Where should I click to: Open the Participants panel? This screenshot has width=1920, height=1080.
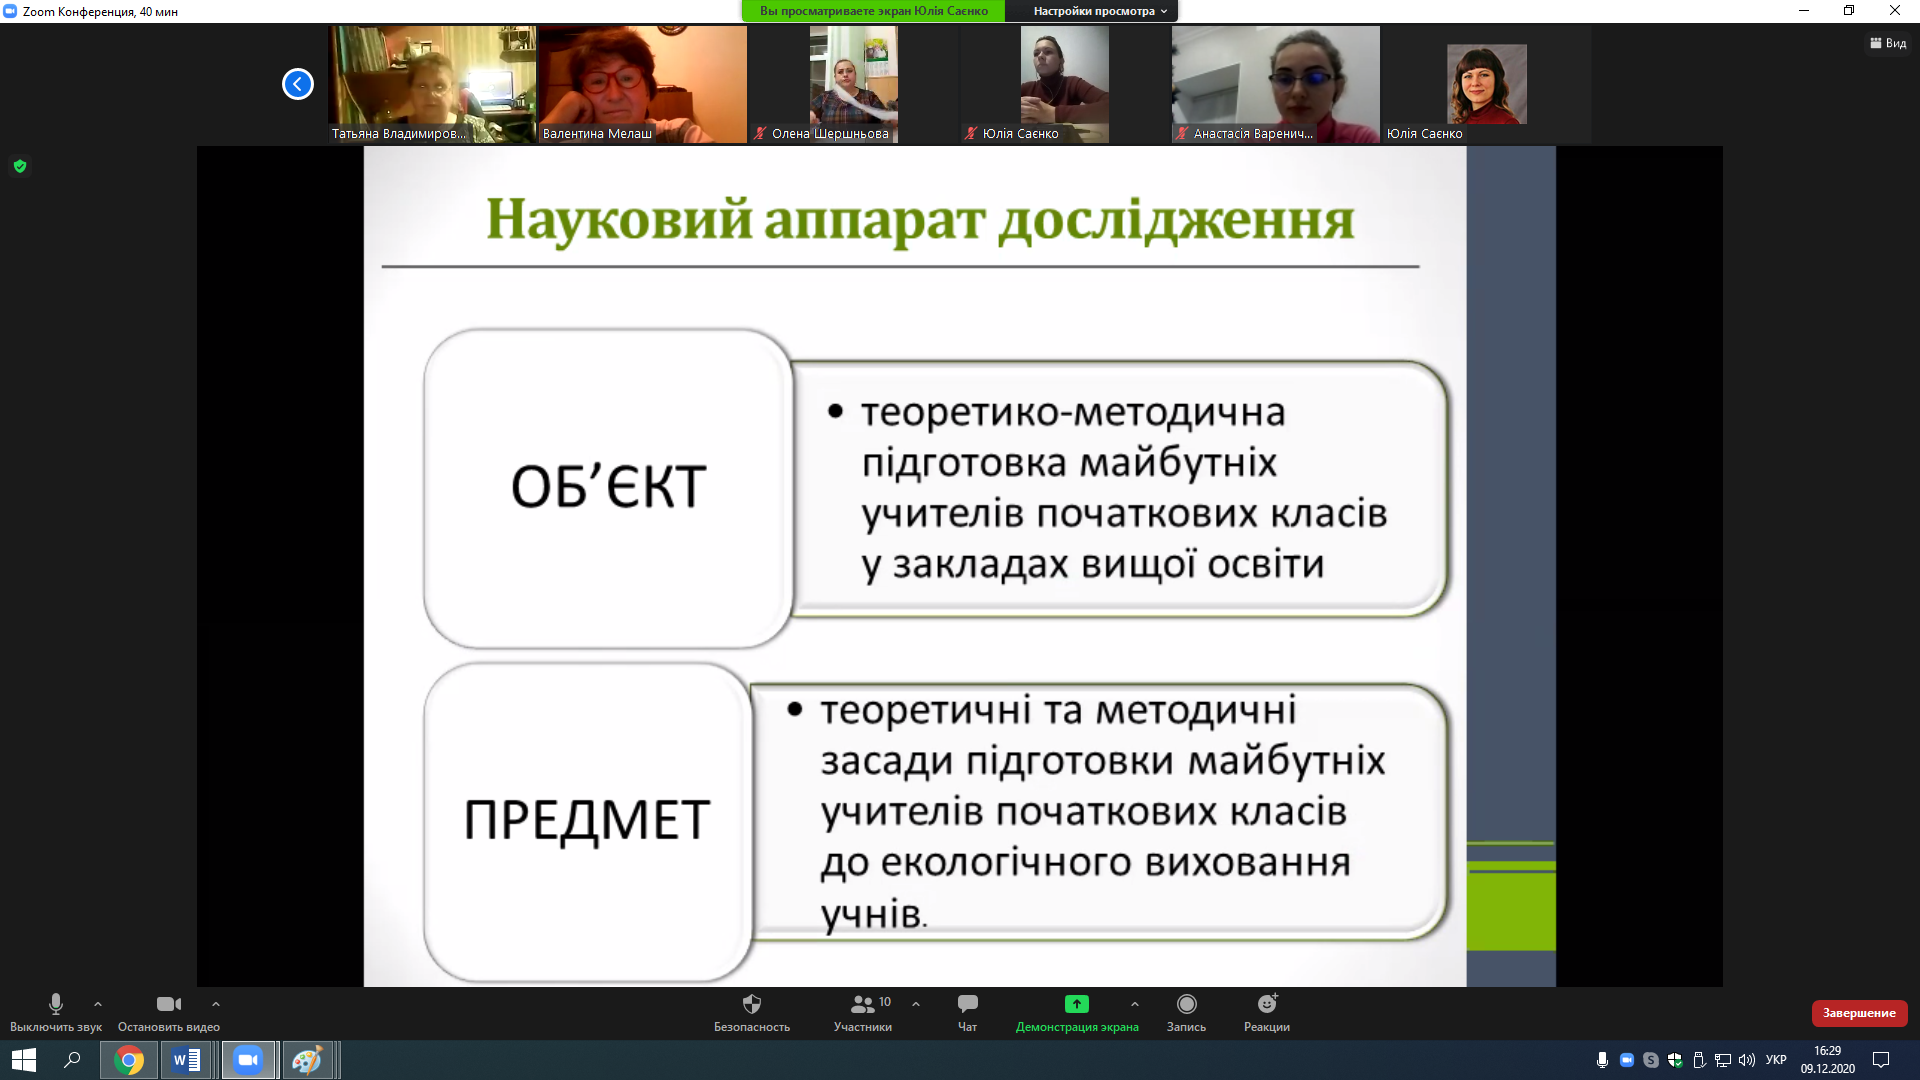click(862, 1004)
